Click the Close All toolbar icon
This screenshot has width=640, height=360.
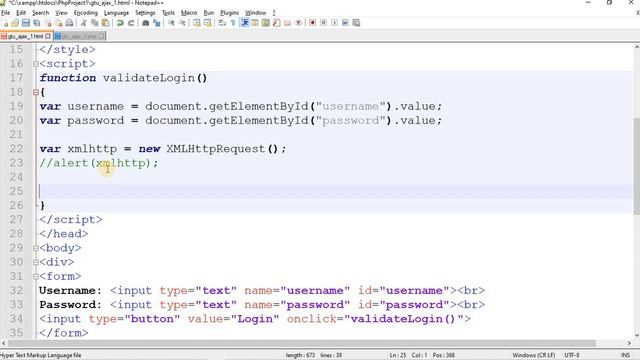coord(59,23)
